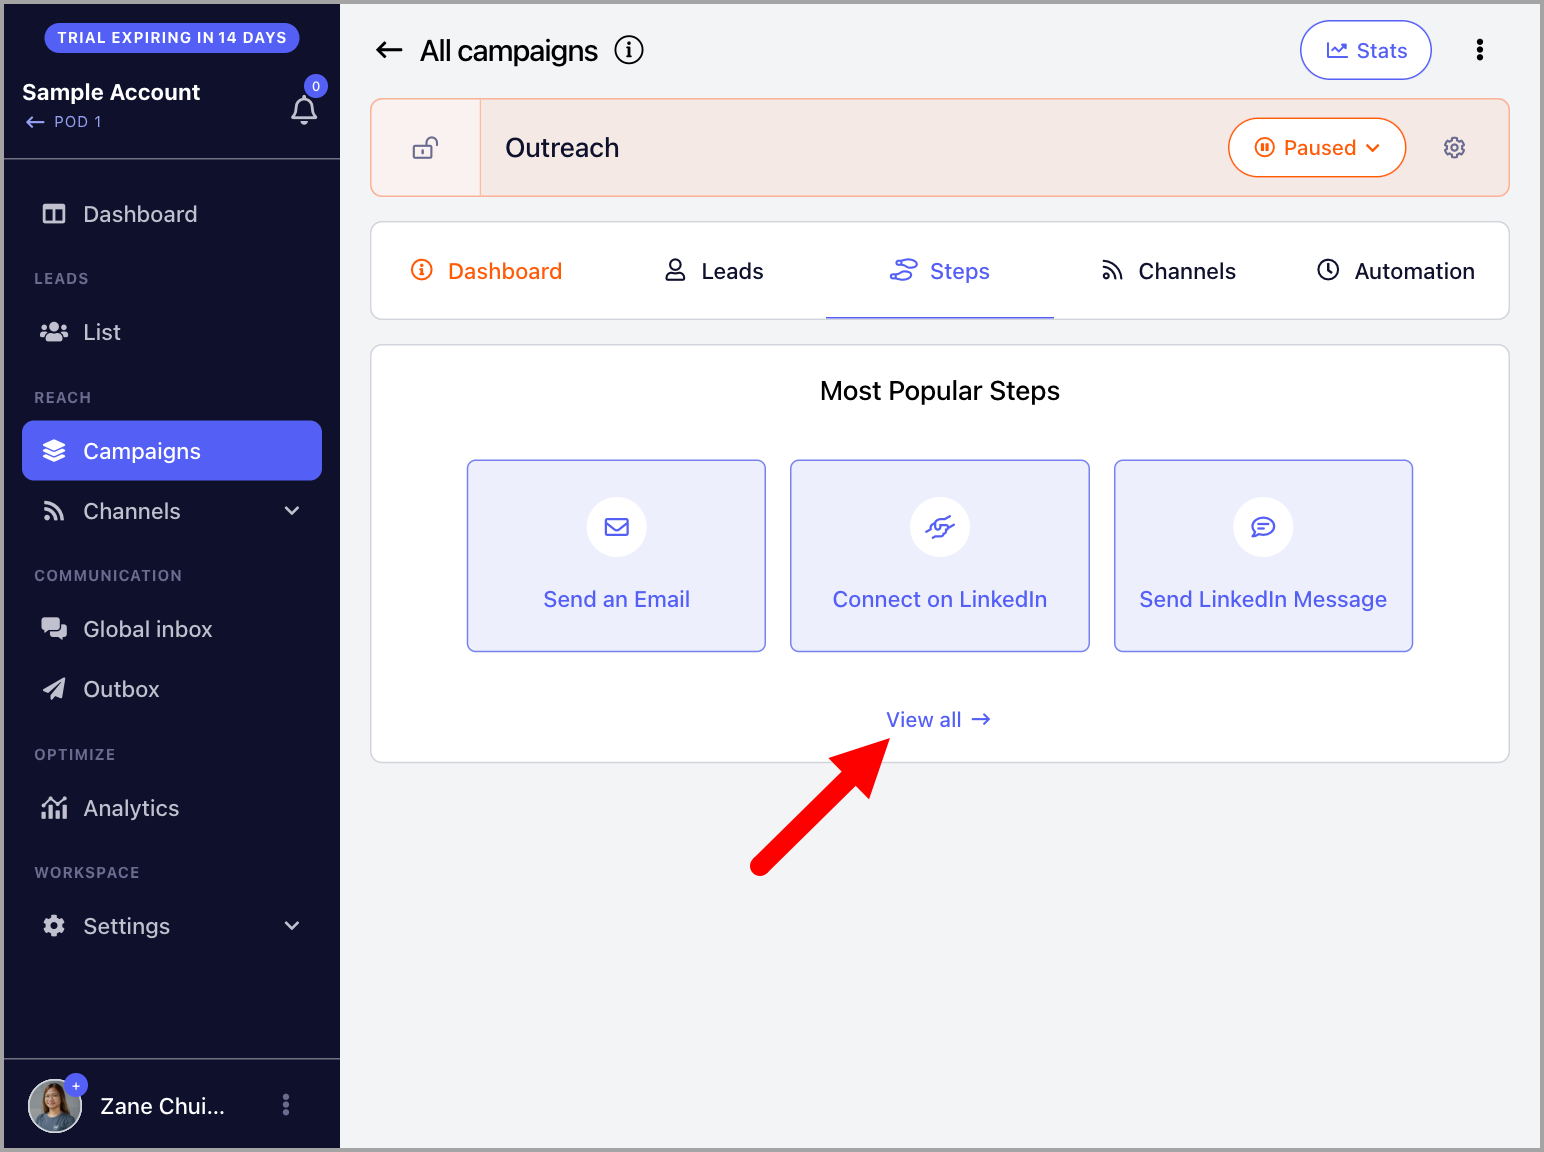Screen dimensions: 1544x1152
Task: Click the arrow next to View all
Action: coord(981,719)
